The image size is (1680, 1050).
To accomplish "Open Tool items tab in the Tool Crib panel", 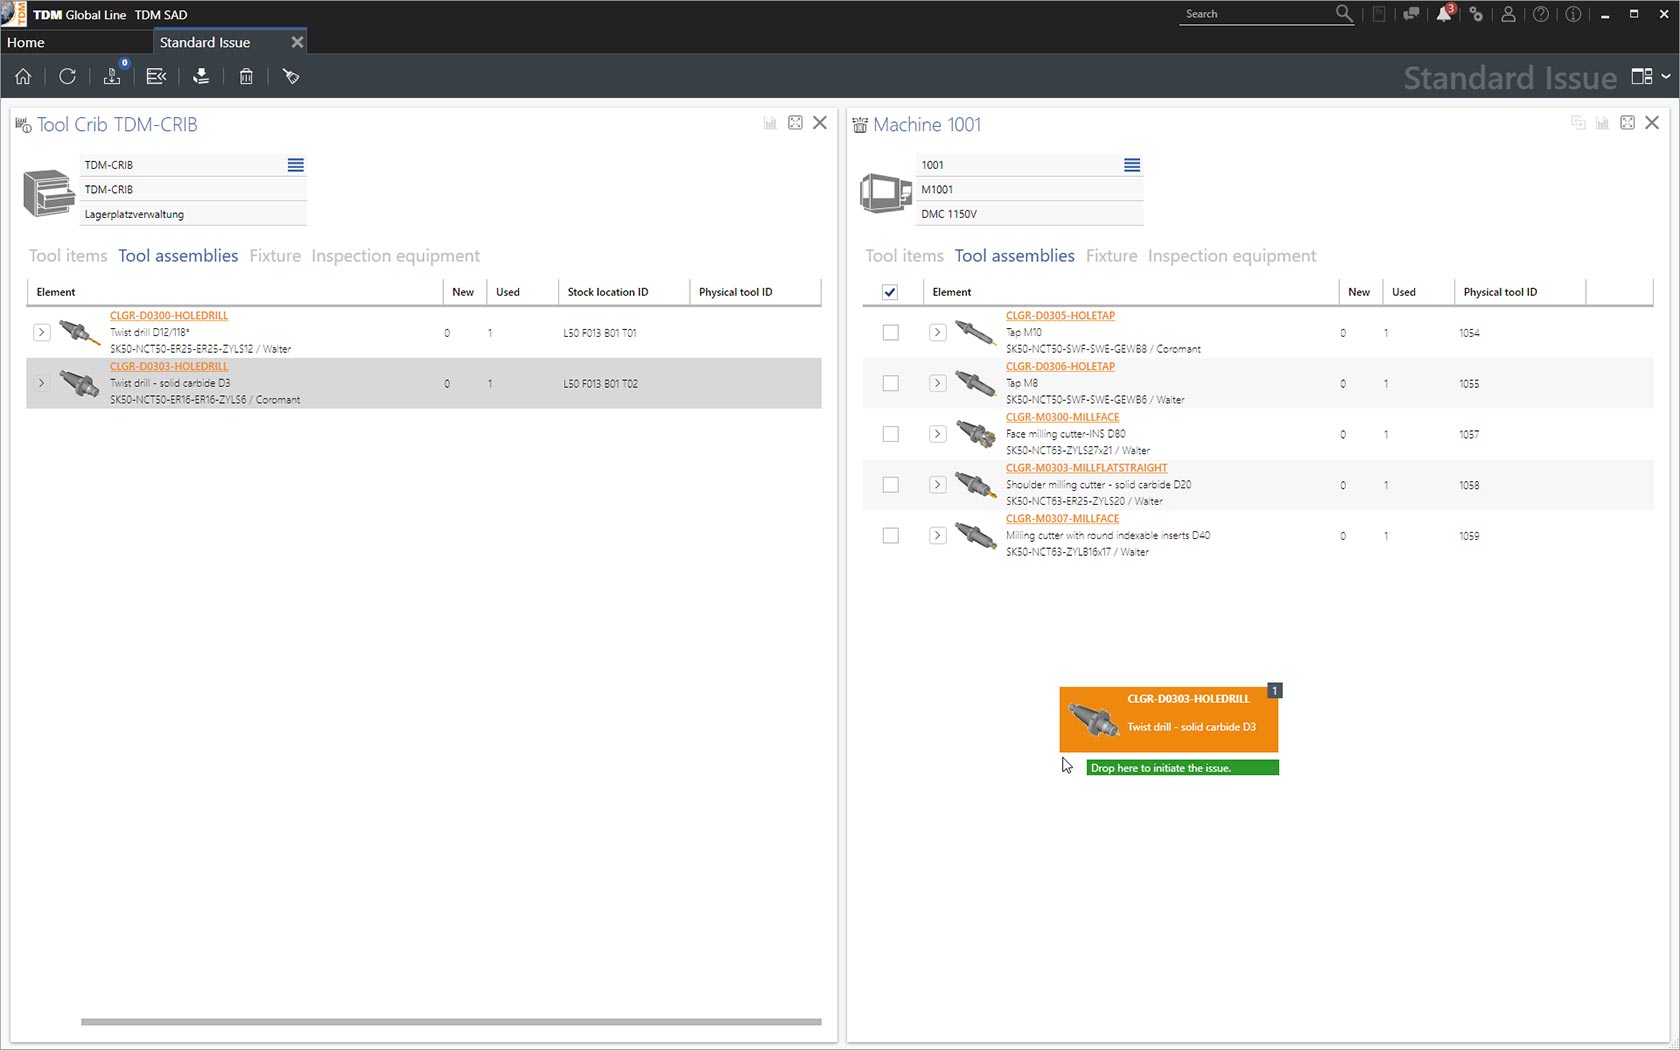I will point(68,256).
